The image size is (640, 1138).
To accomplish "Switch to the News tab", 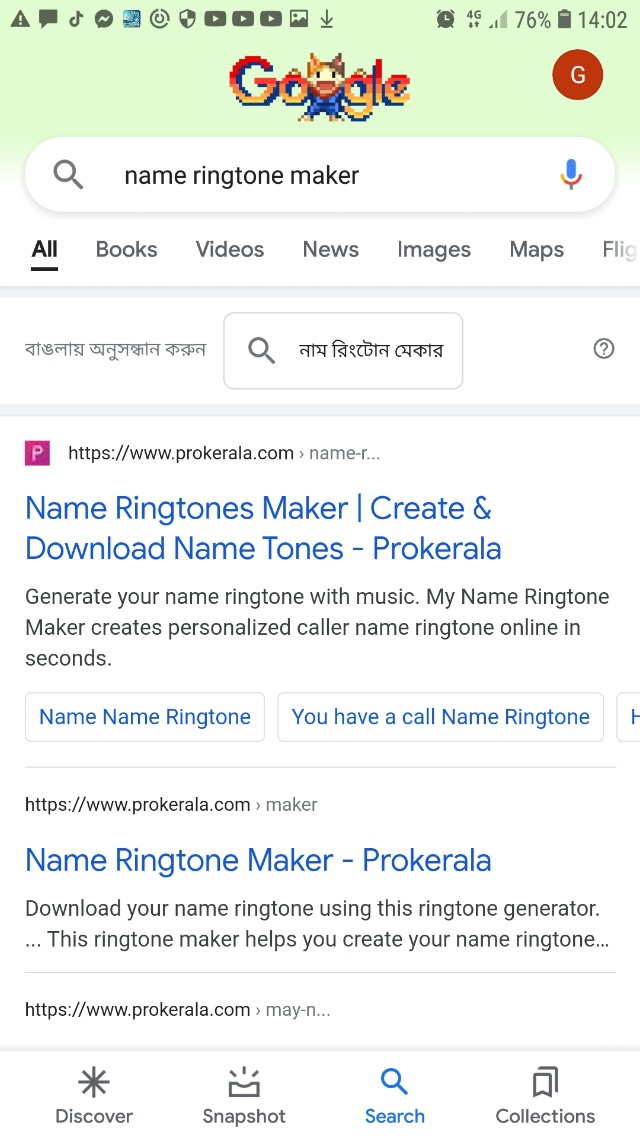I will click(x=331, y=249).
